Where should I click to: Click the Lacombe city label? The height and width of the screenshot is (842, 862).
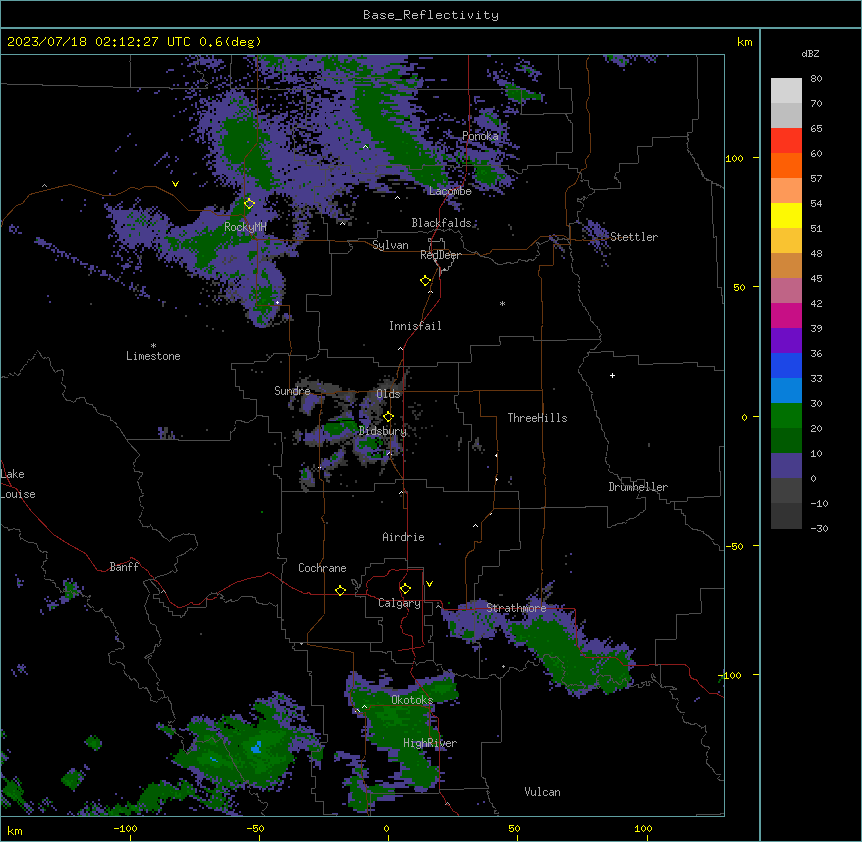tap(450, 191)
